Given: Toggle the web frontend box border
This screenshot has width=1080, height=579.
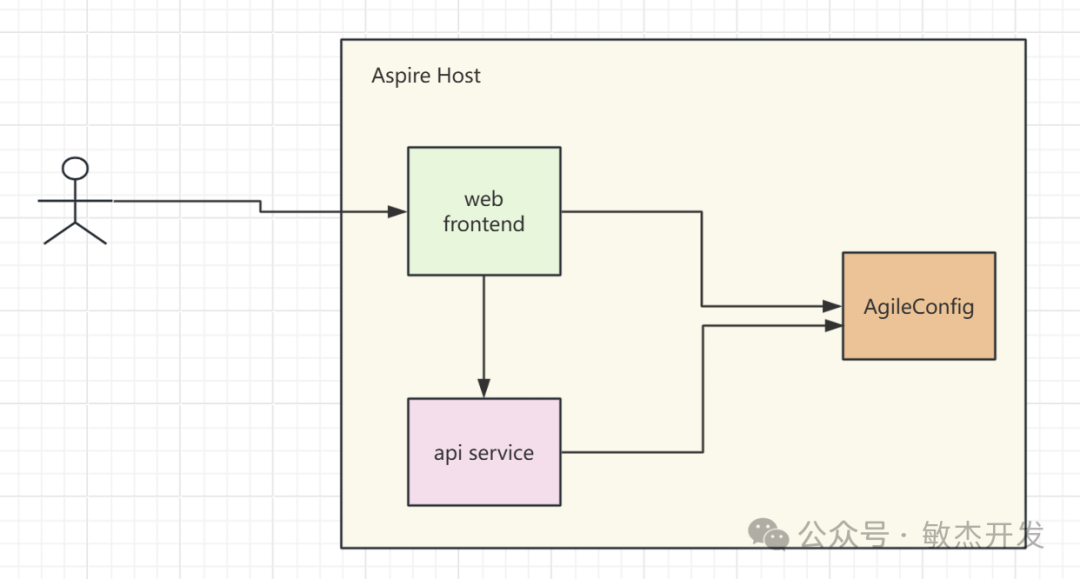Looking at the screenshot, I should [484, 146].
